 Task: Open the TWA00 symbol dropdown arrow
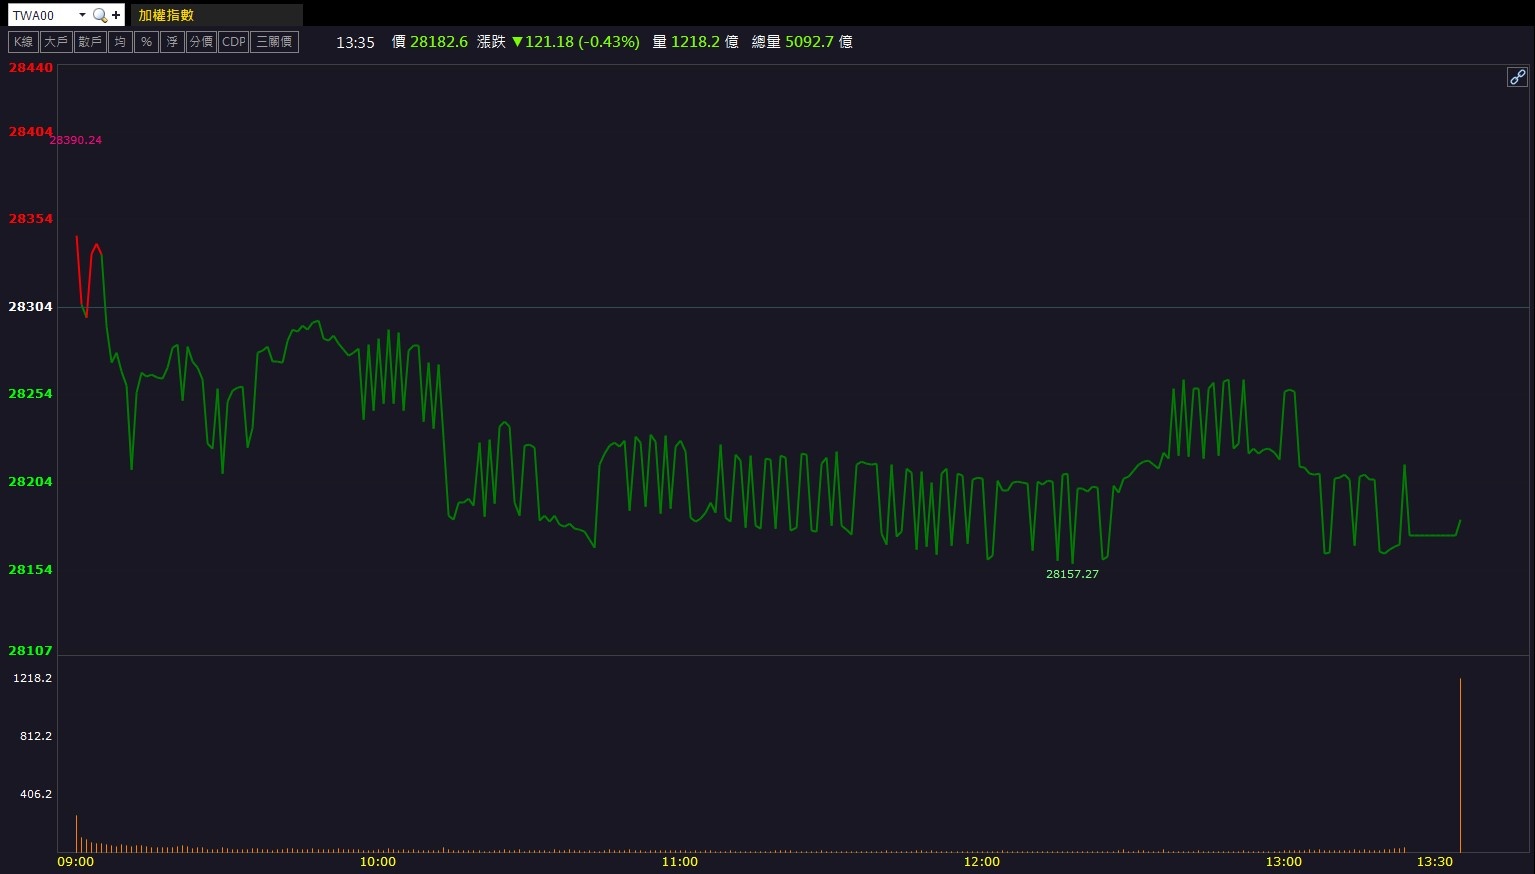[x=82, y=15]
